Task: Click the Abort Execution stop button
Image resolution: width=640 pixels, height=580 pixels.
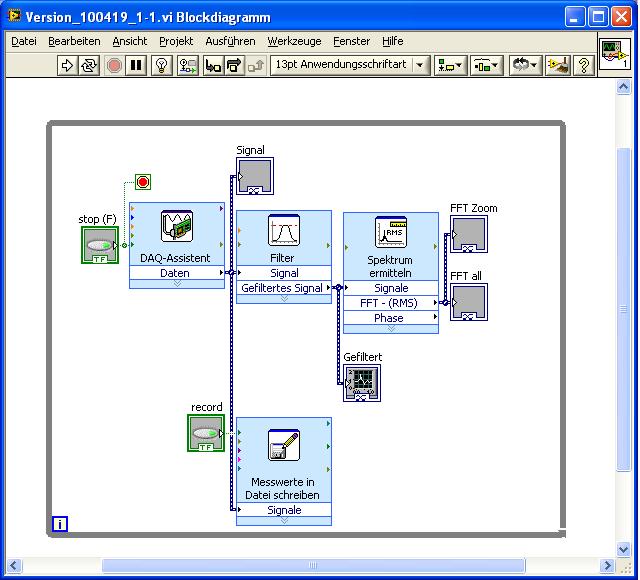Action: point(114,65)
